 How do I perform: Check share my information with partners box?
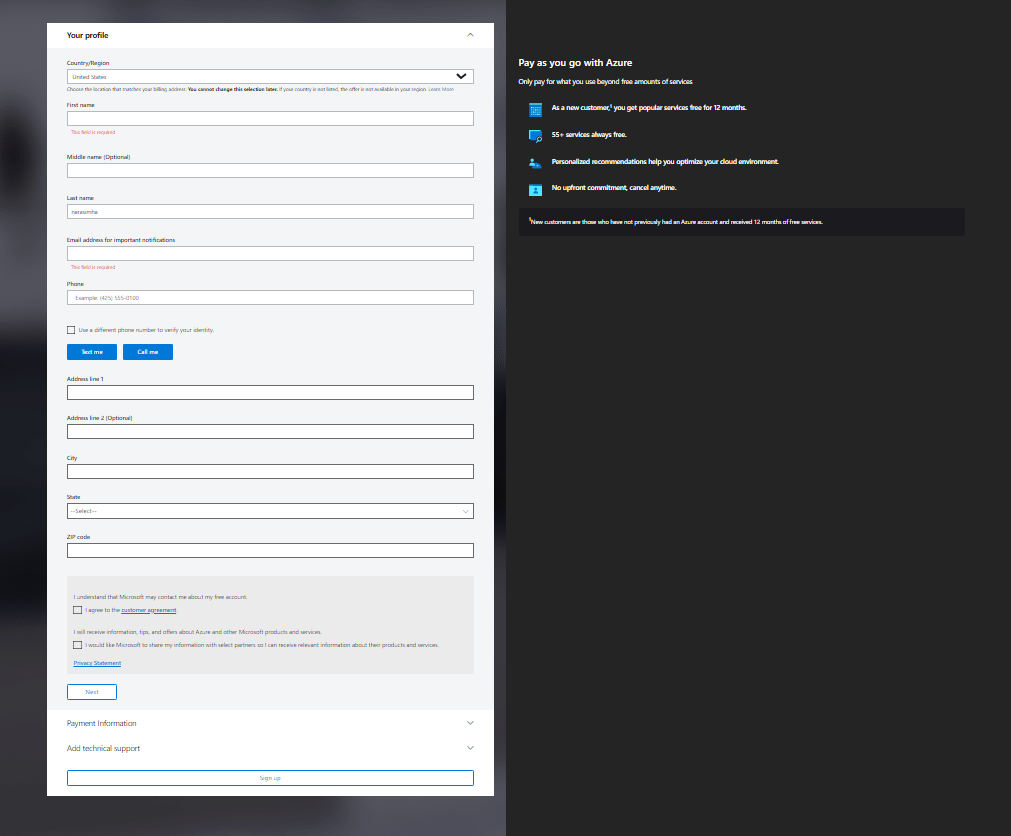77,645
